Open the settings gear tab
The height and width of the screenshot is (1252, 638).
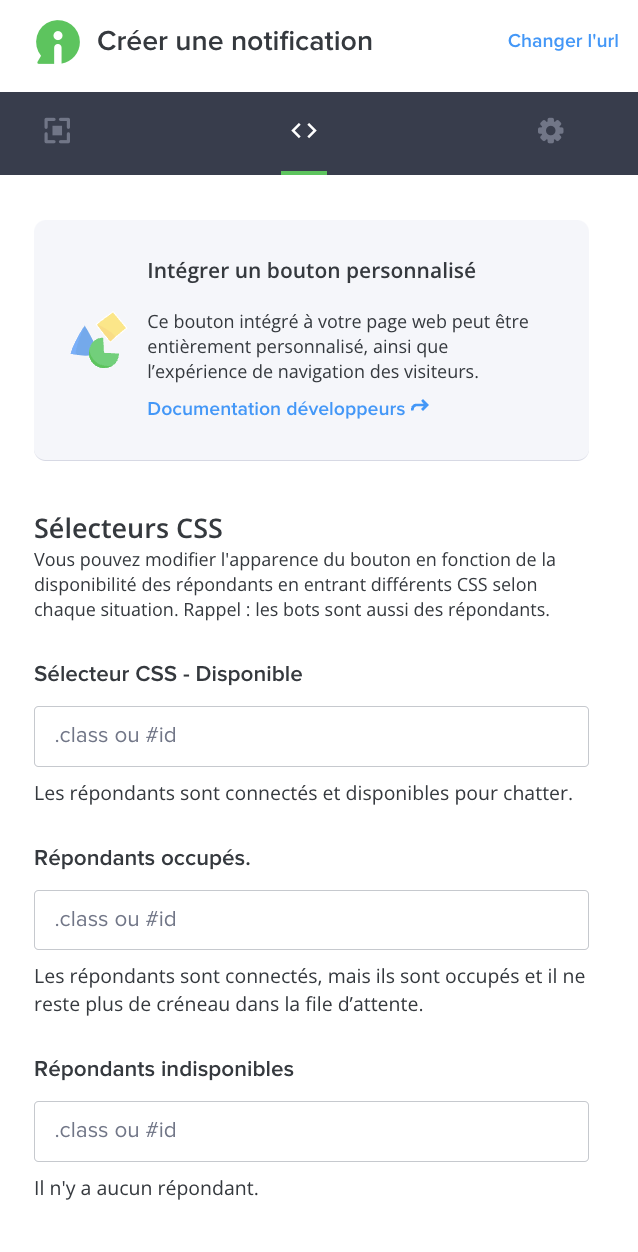[550, 130]
